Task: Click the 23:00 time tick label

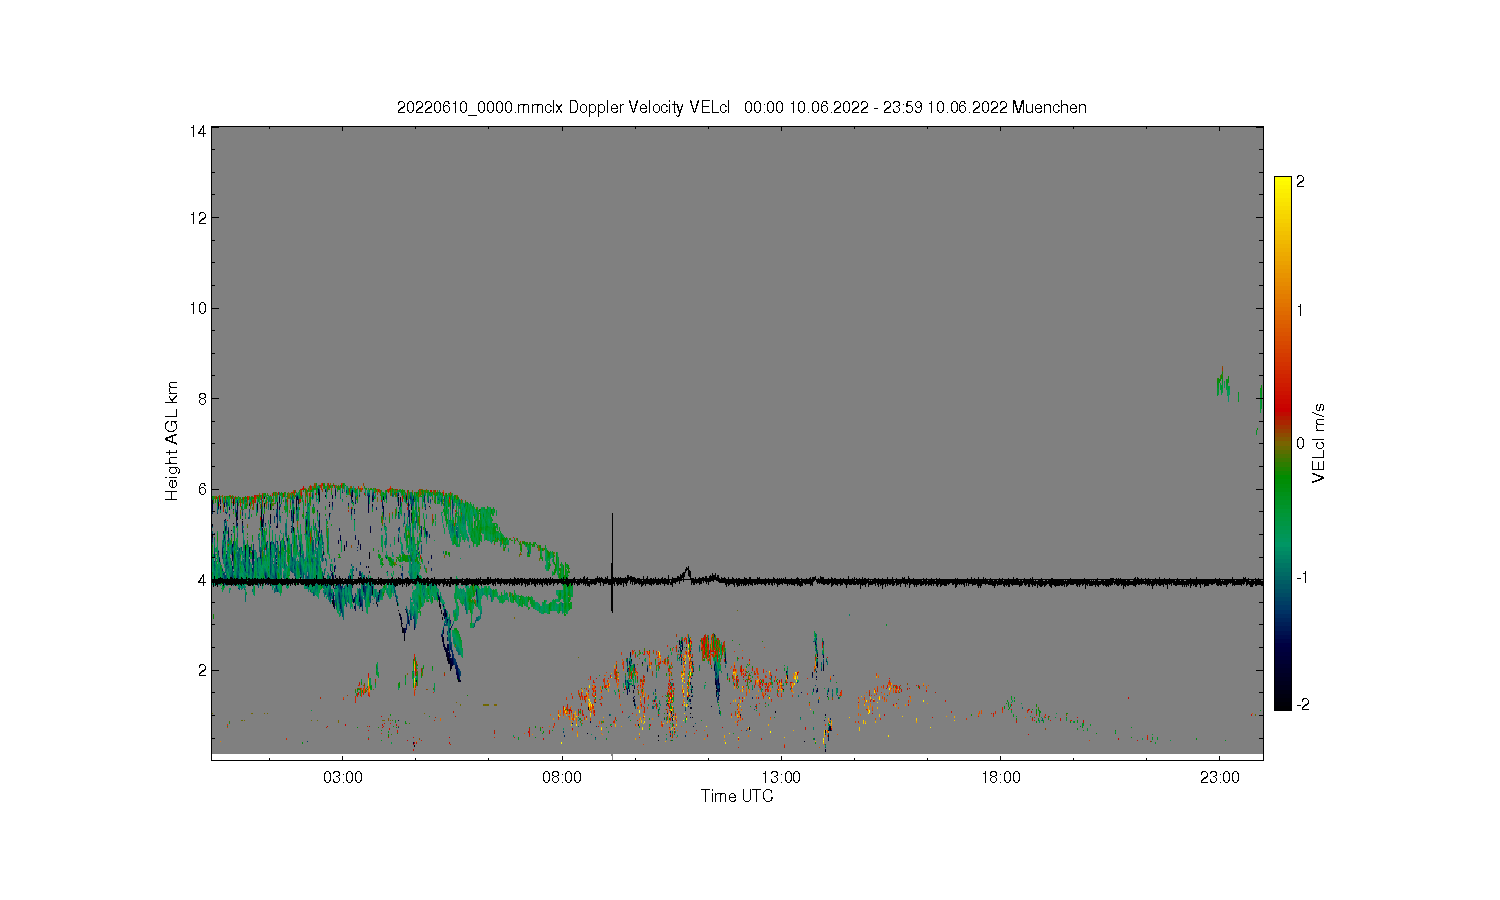Action: [x=1219, y=778]
